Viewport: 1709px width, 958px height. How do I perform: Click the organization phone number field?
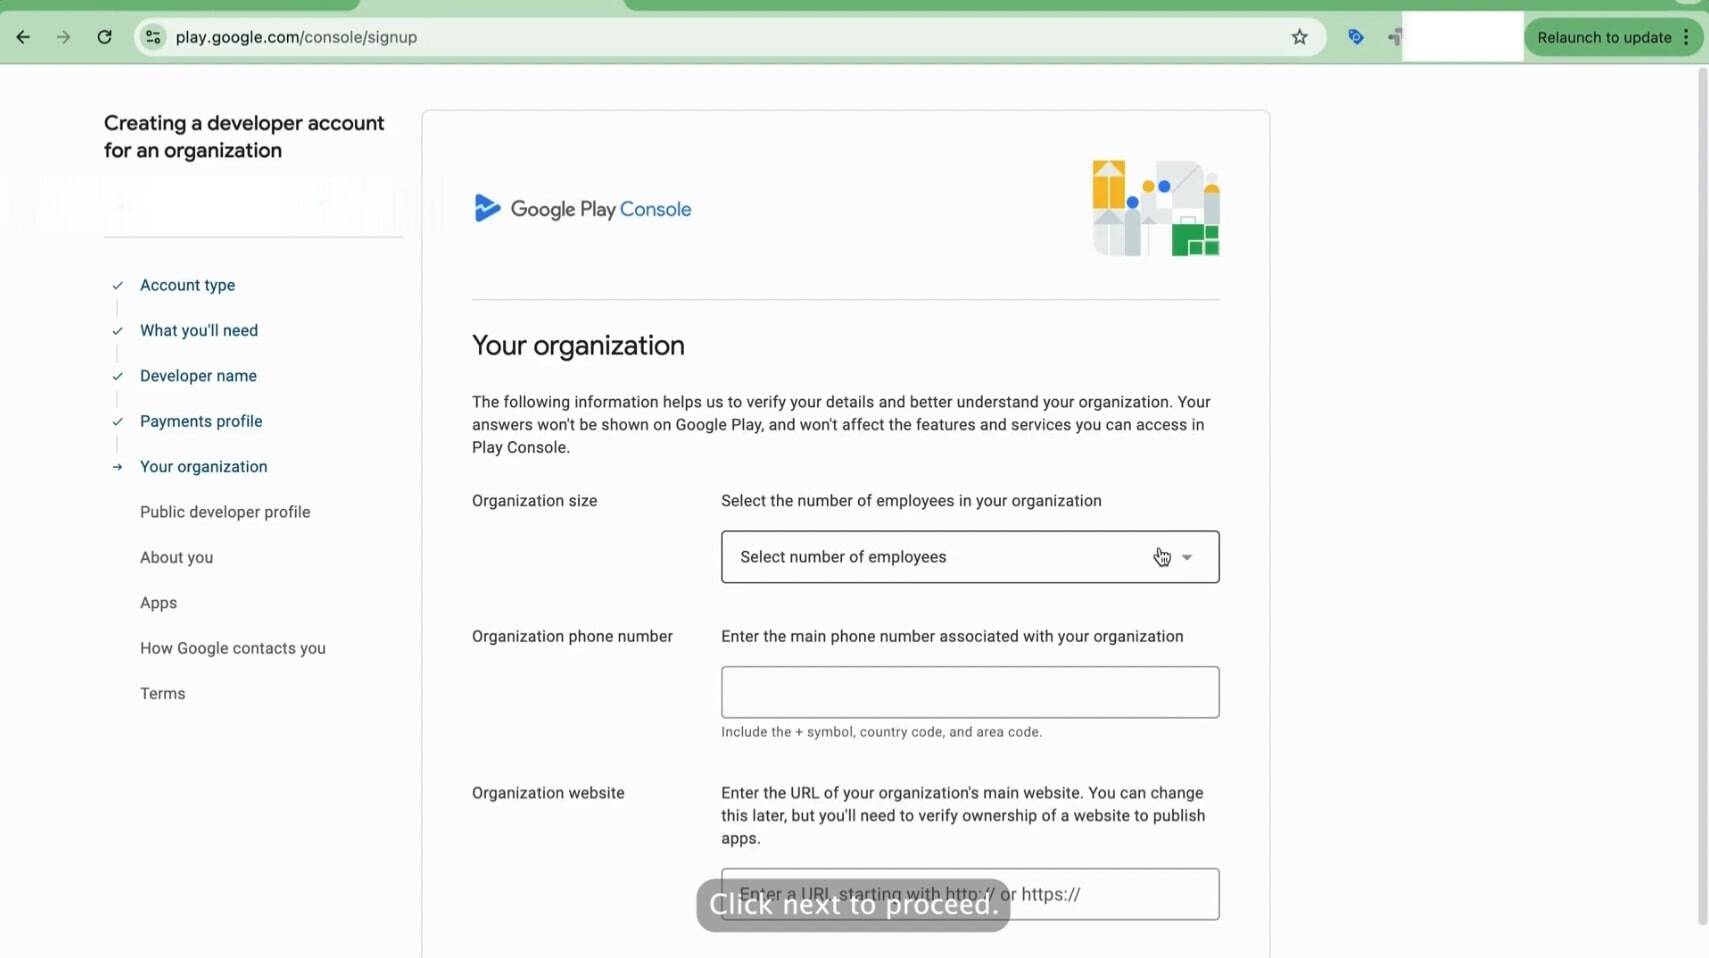tap(970, 692)
